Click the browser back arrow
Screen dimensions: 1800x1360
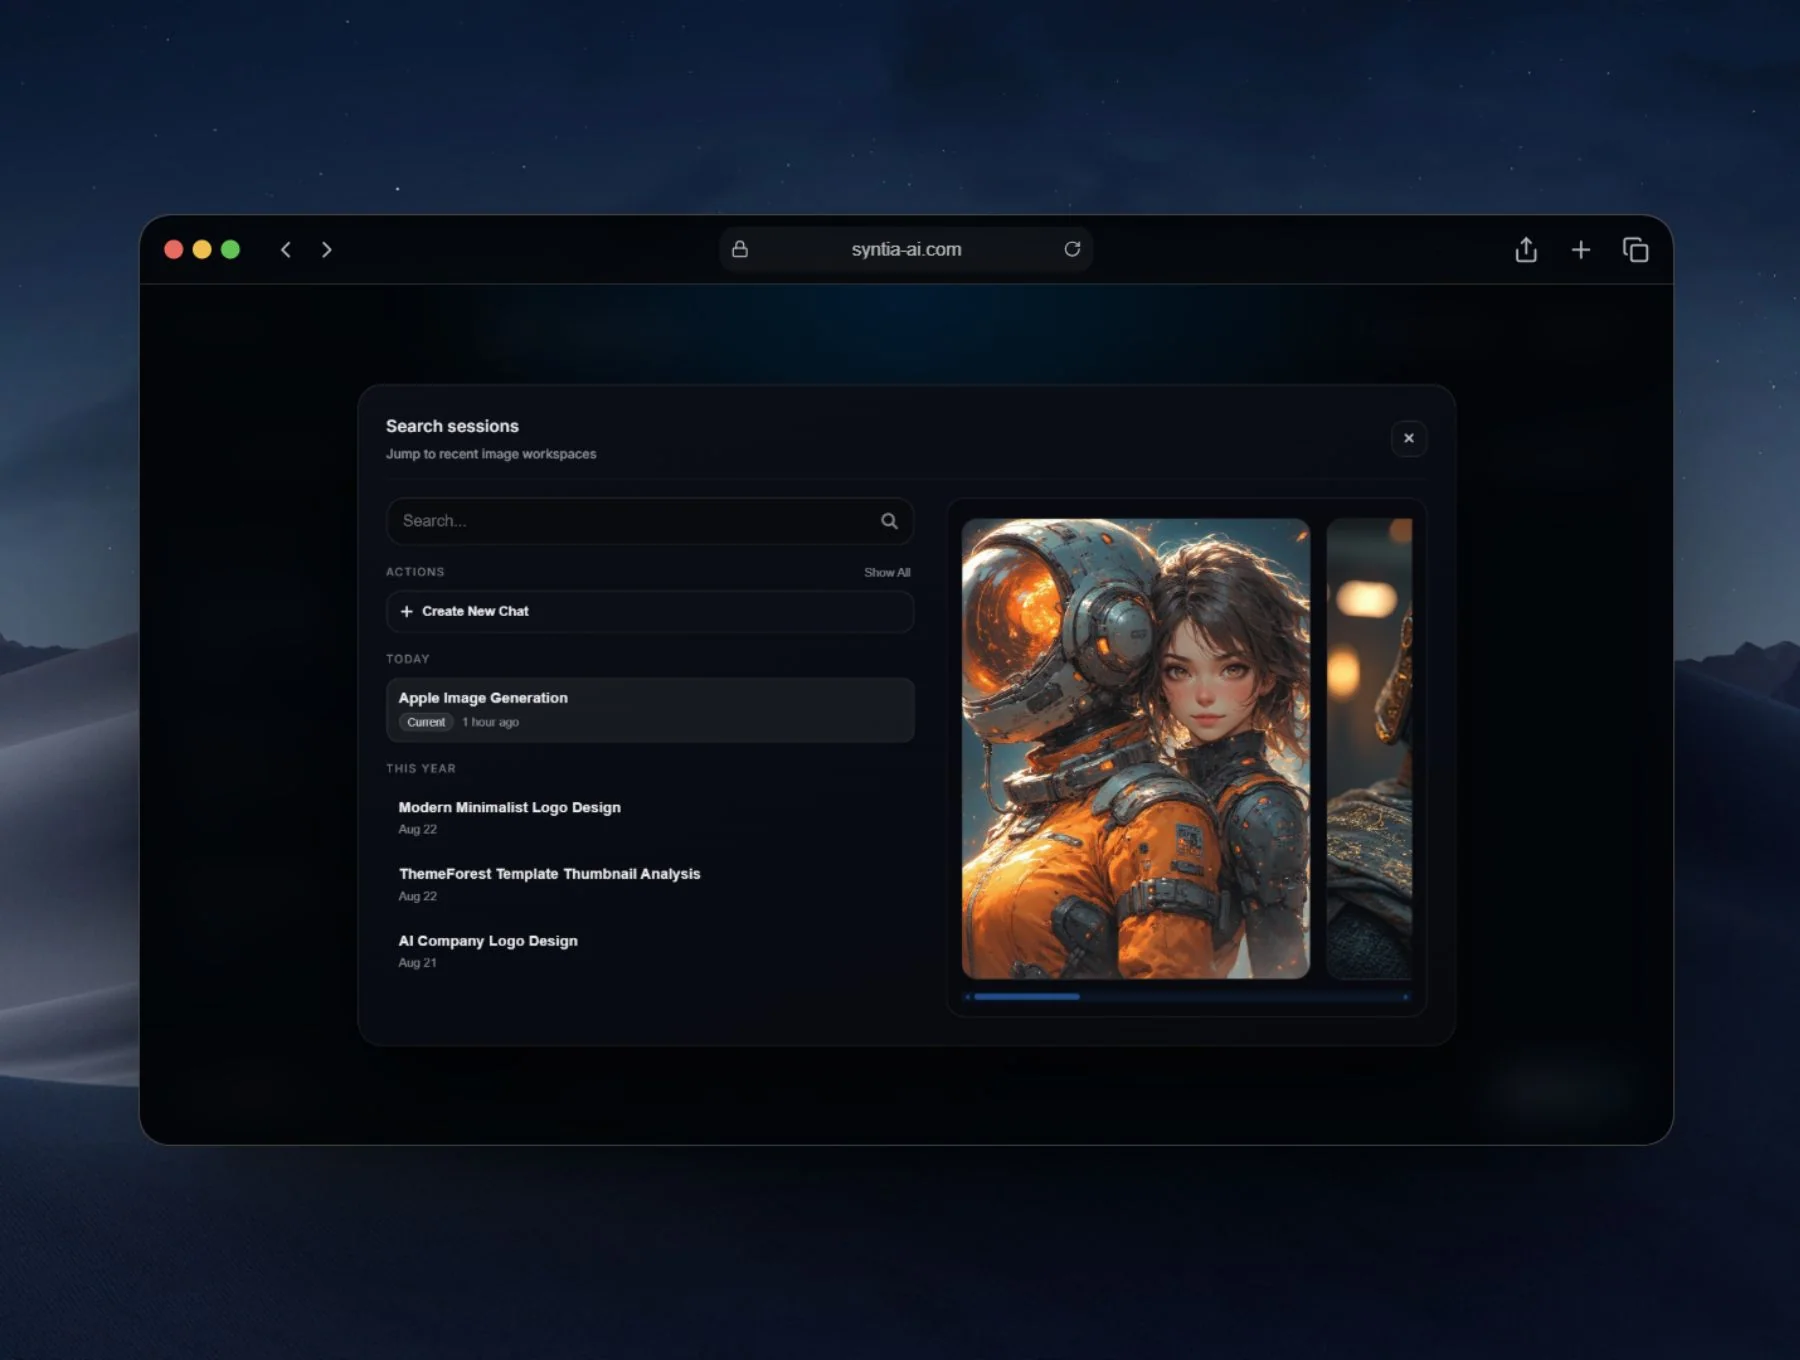point(286,250)
